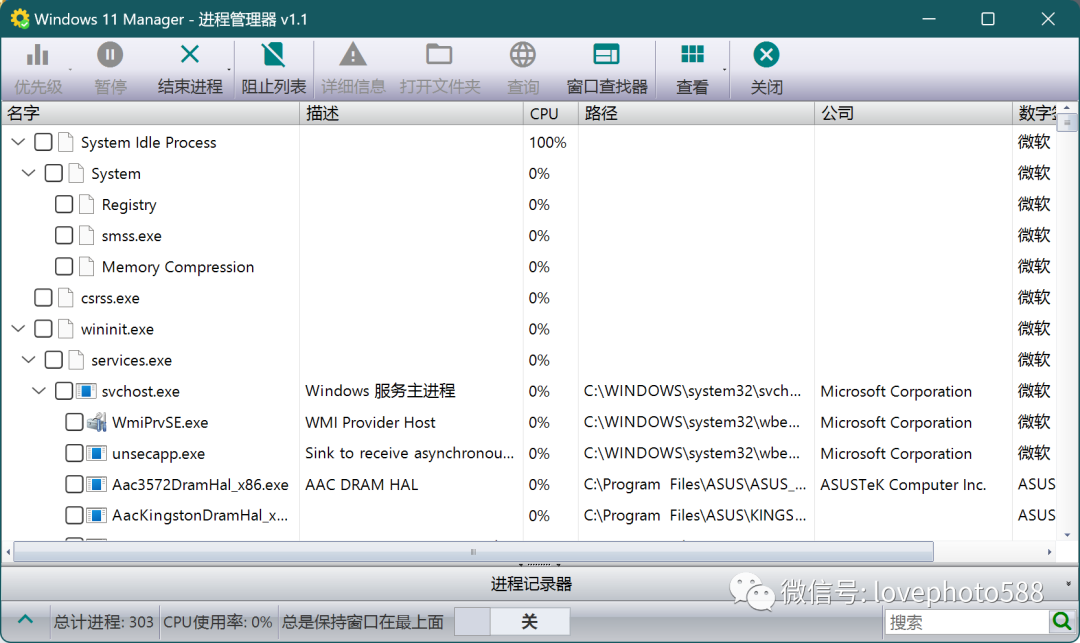Image resolution: width=1080 pixels, height=643 pixels.
Task: Click the Windows 11 Manager gear logo
Action: click(19, 19)
